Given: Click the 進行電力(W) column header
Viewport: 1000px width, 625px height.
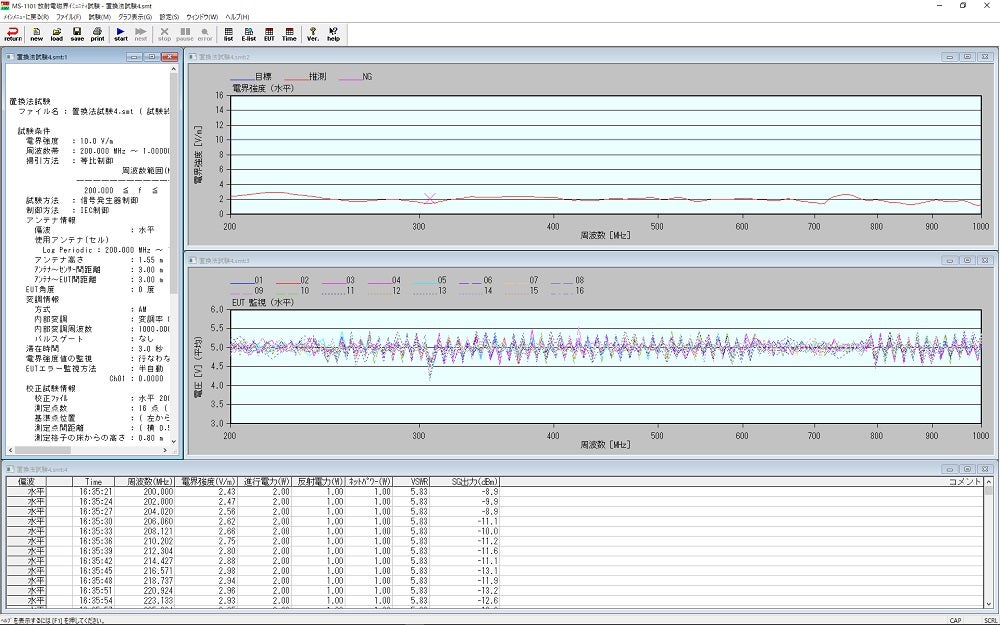Looking at the screenshot, I should (266, 482).
